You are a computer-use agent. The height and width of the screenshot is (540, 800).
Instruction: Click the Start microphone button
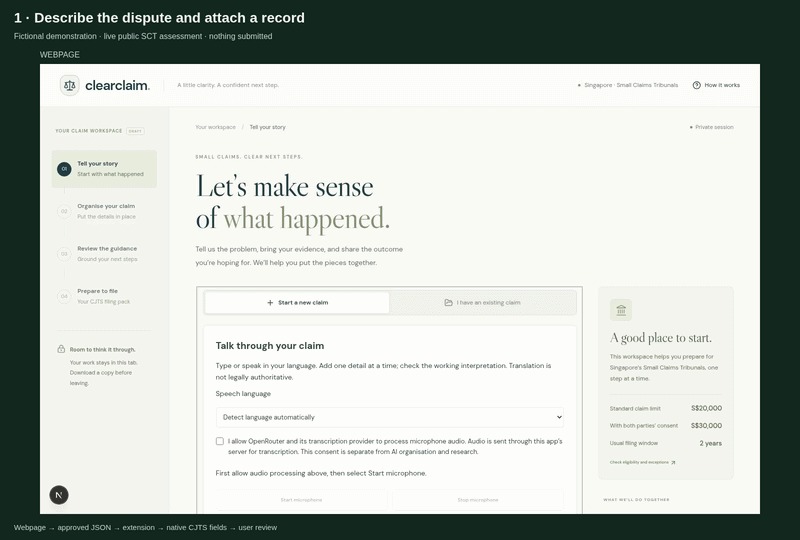click(x=301, y=500)
